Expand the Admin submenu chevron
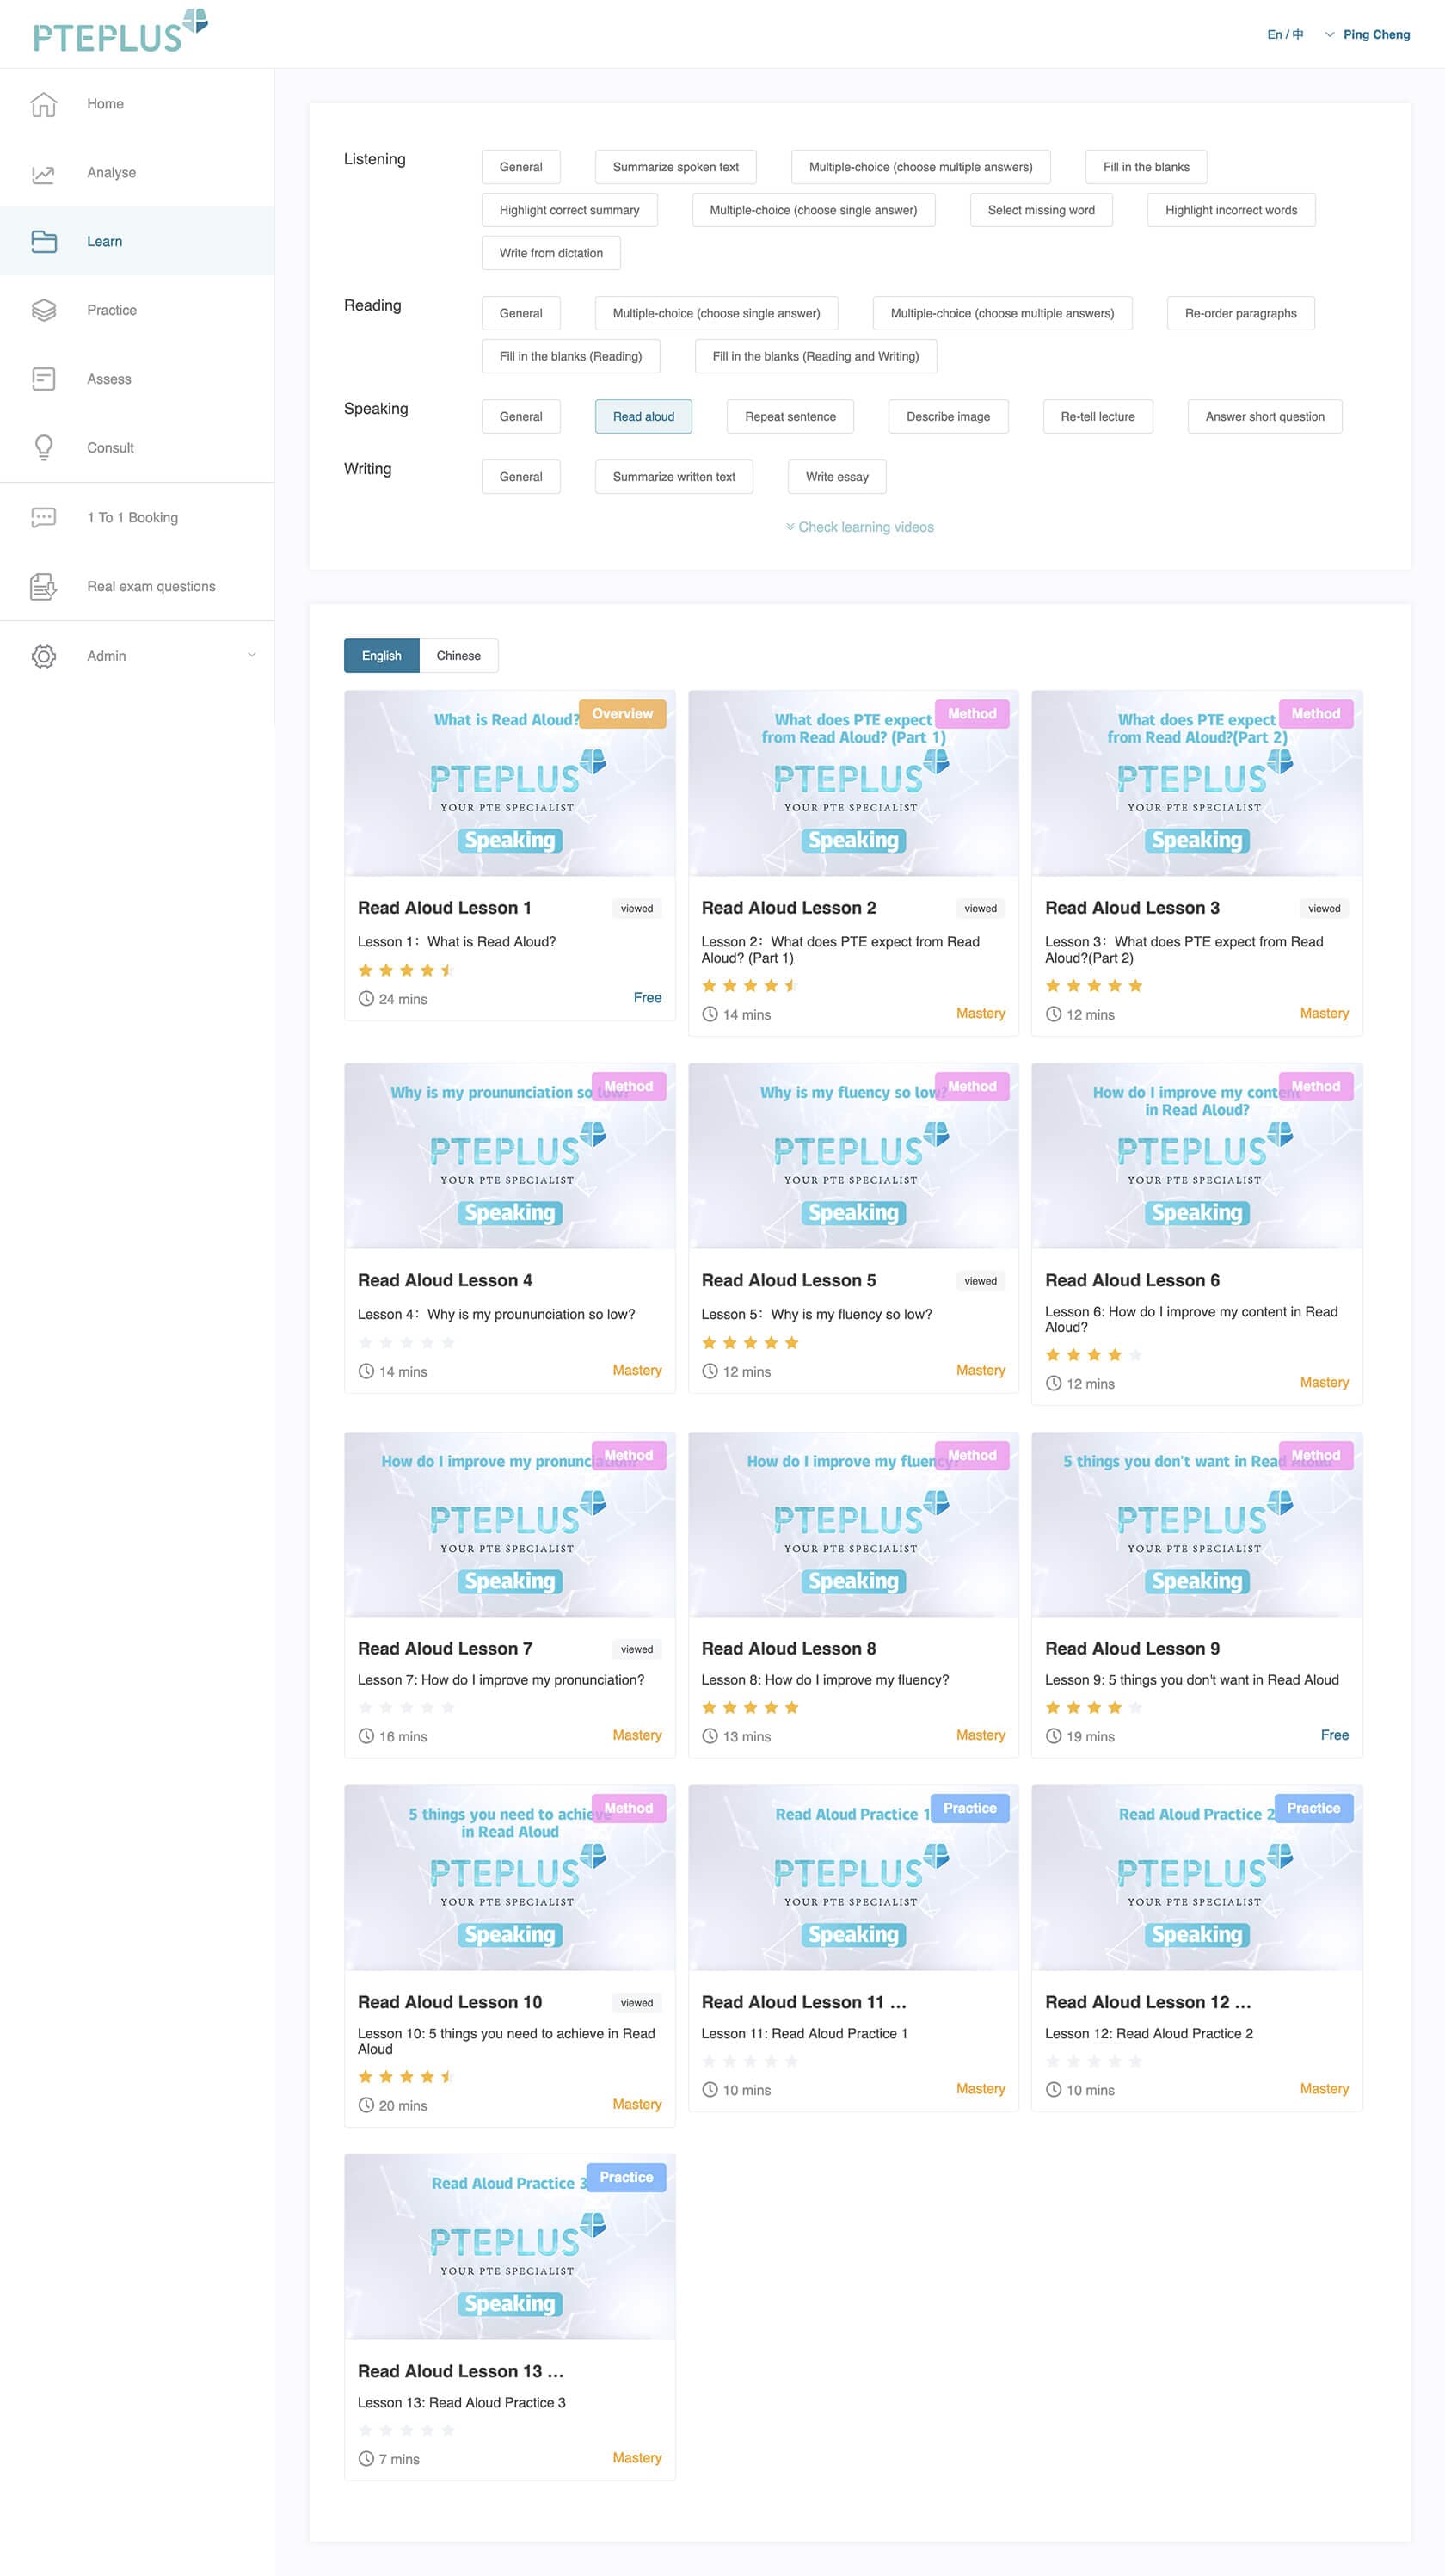 tap(251, 655)
